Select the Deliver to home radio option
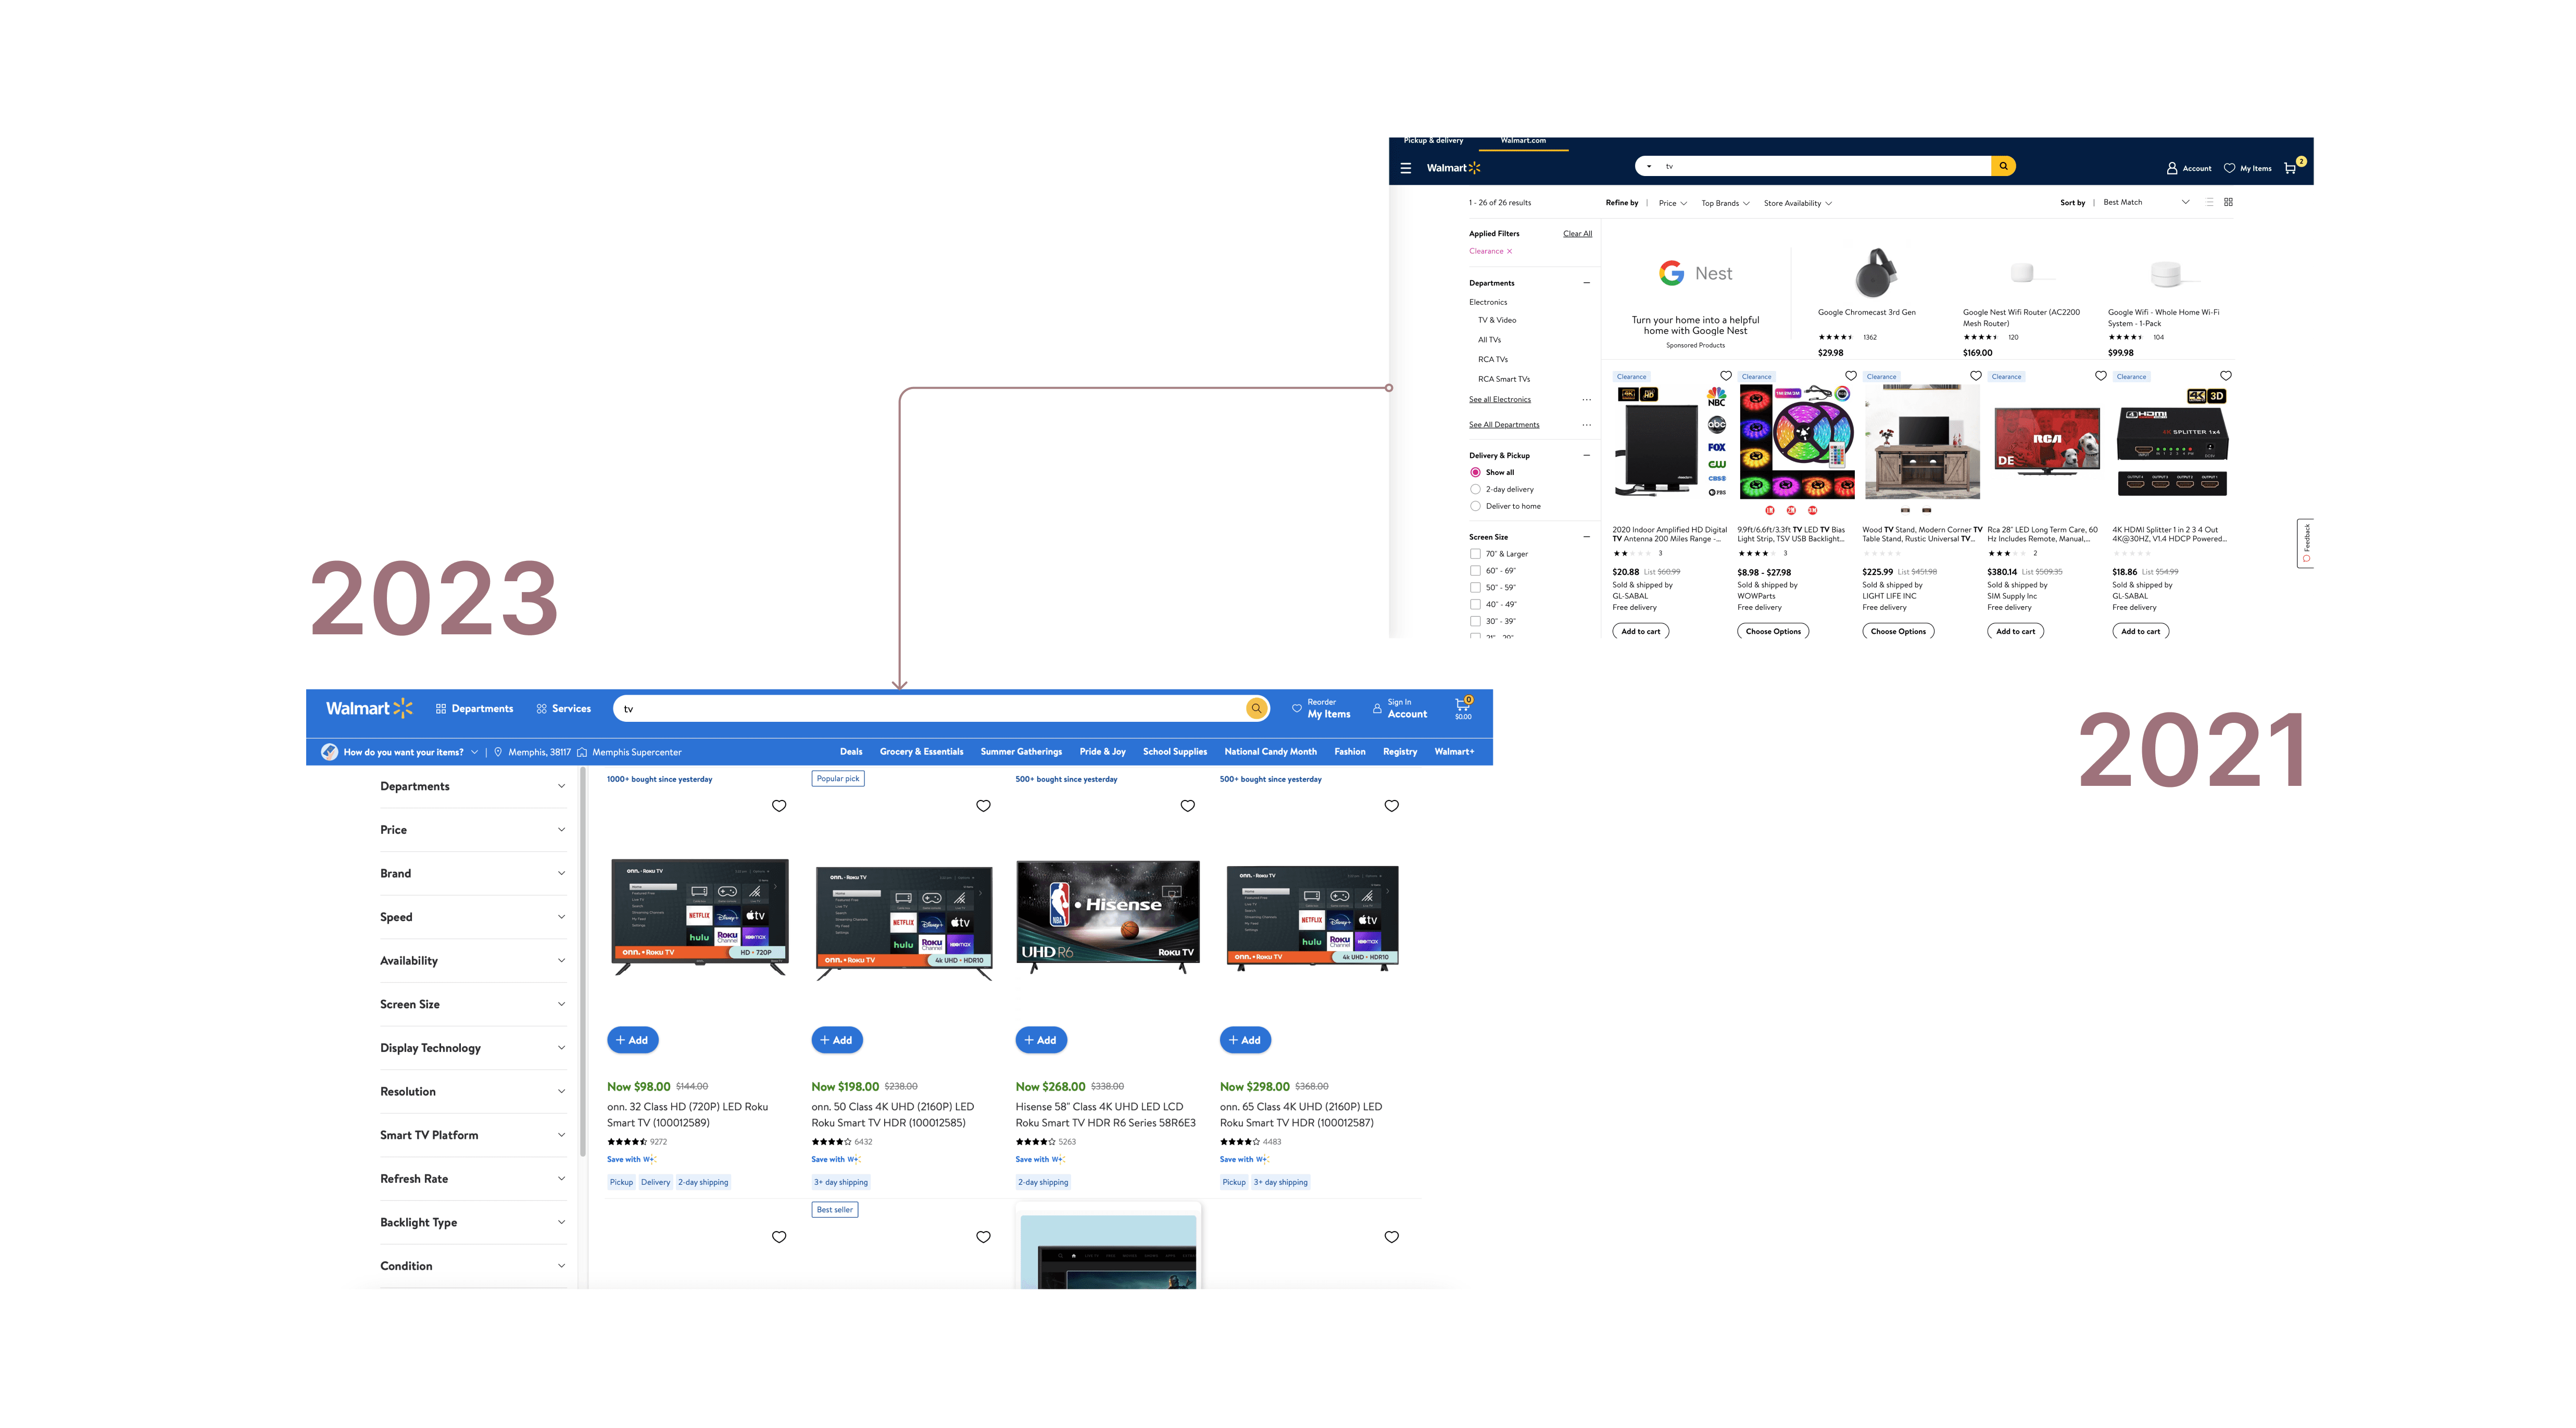This screenshot has width=2576, height=1428. coord(1475,506)
